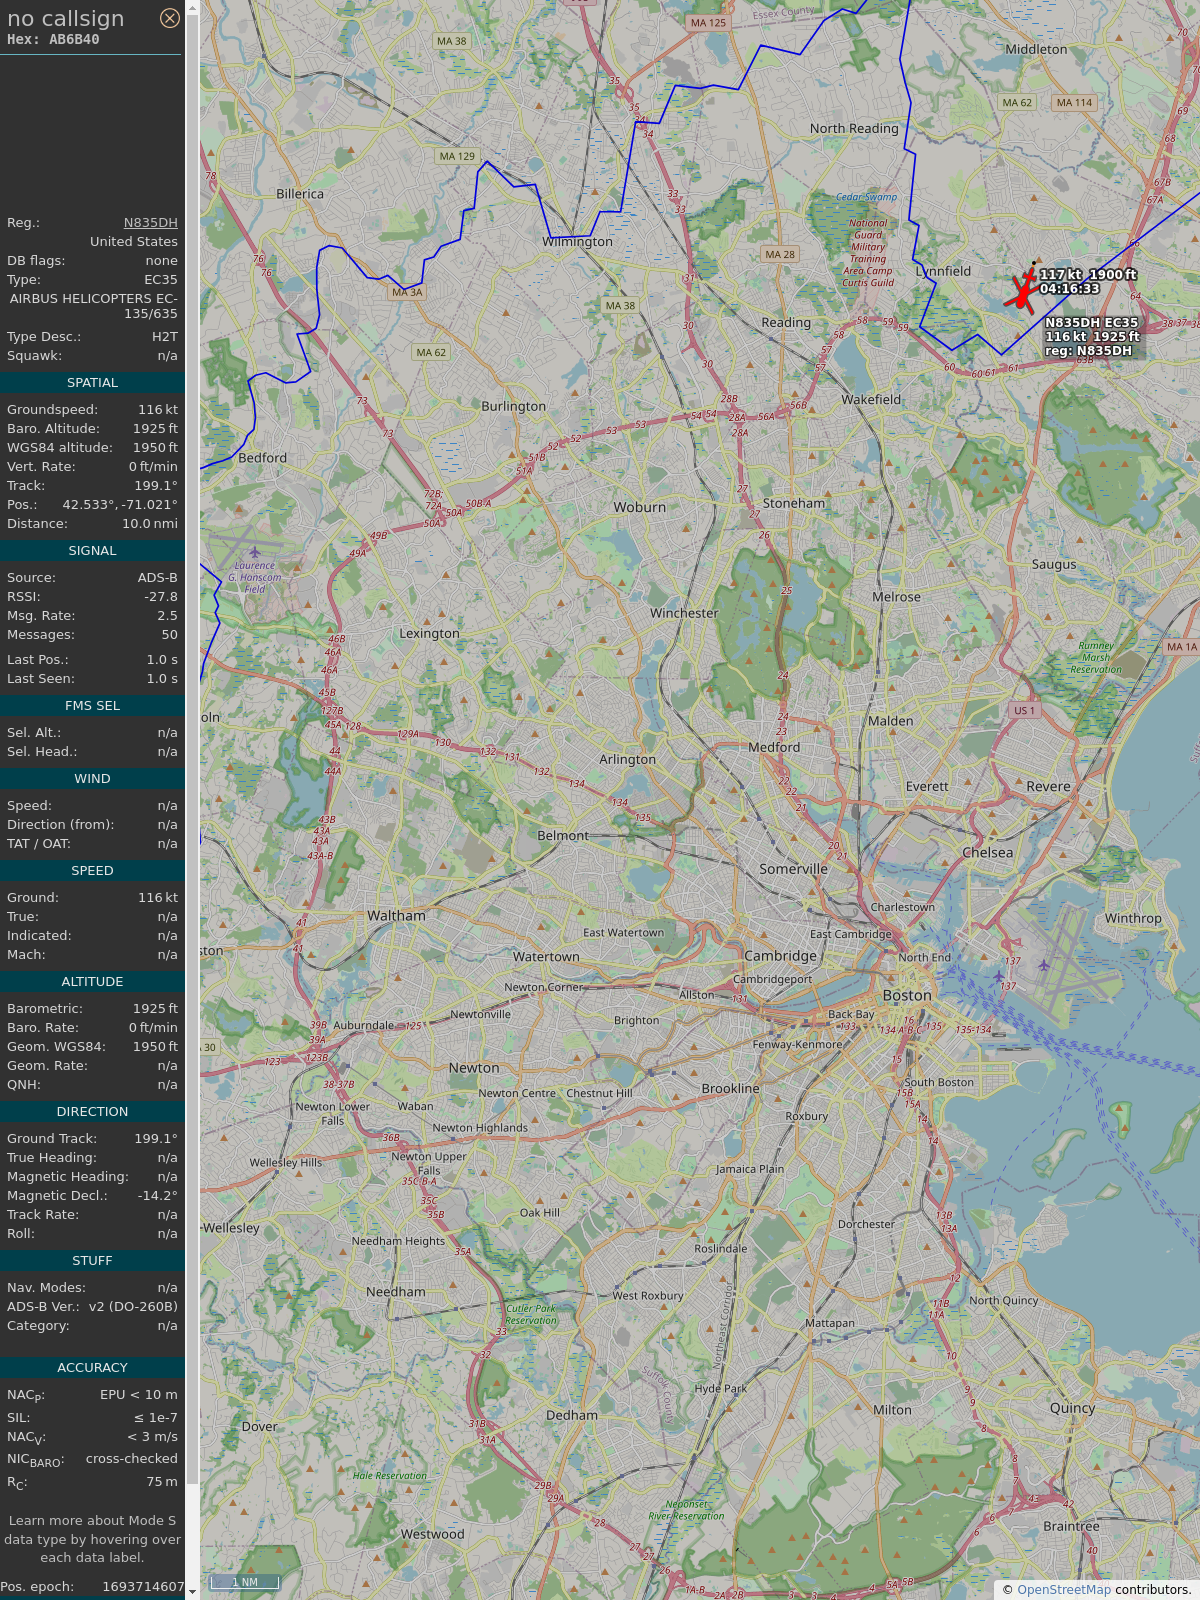Open the OpenStreetMap attribution link
The image size is (1200, 1600).
click(1063, 1589)
